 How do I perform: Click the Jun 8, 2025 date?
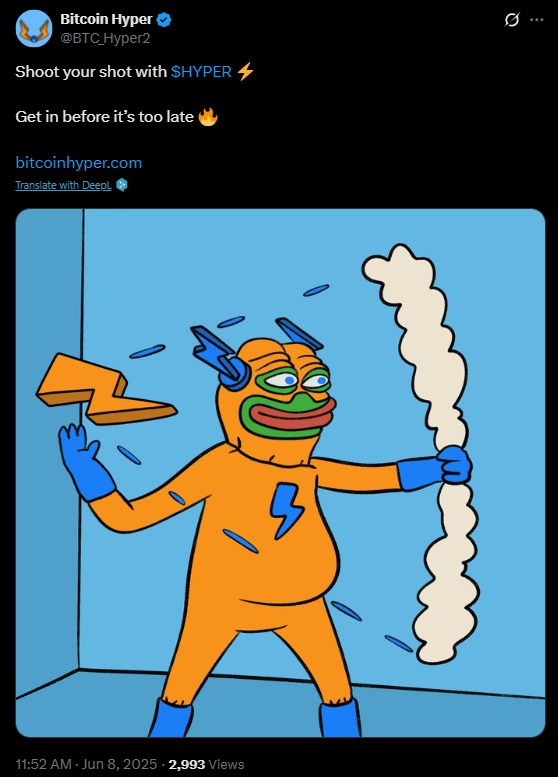click(119, 764)
